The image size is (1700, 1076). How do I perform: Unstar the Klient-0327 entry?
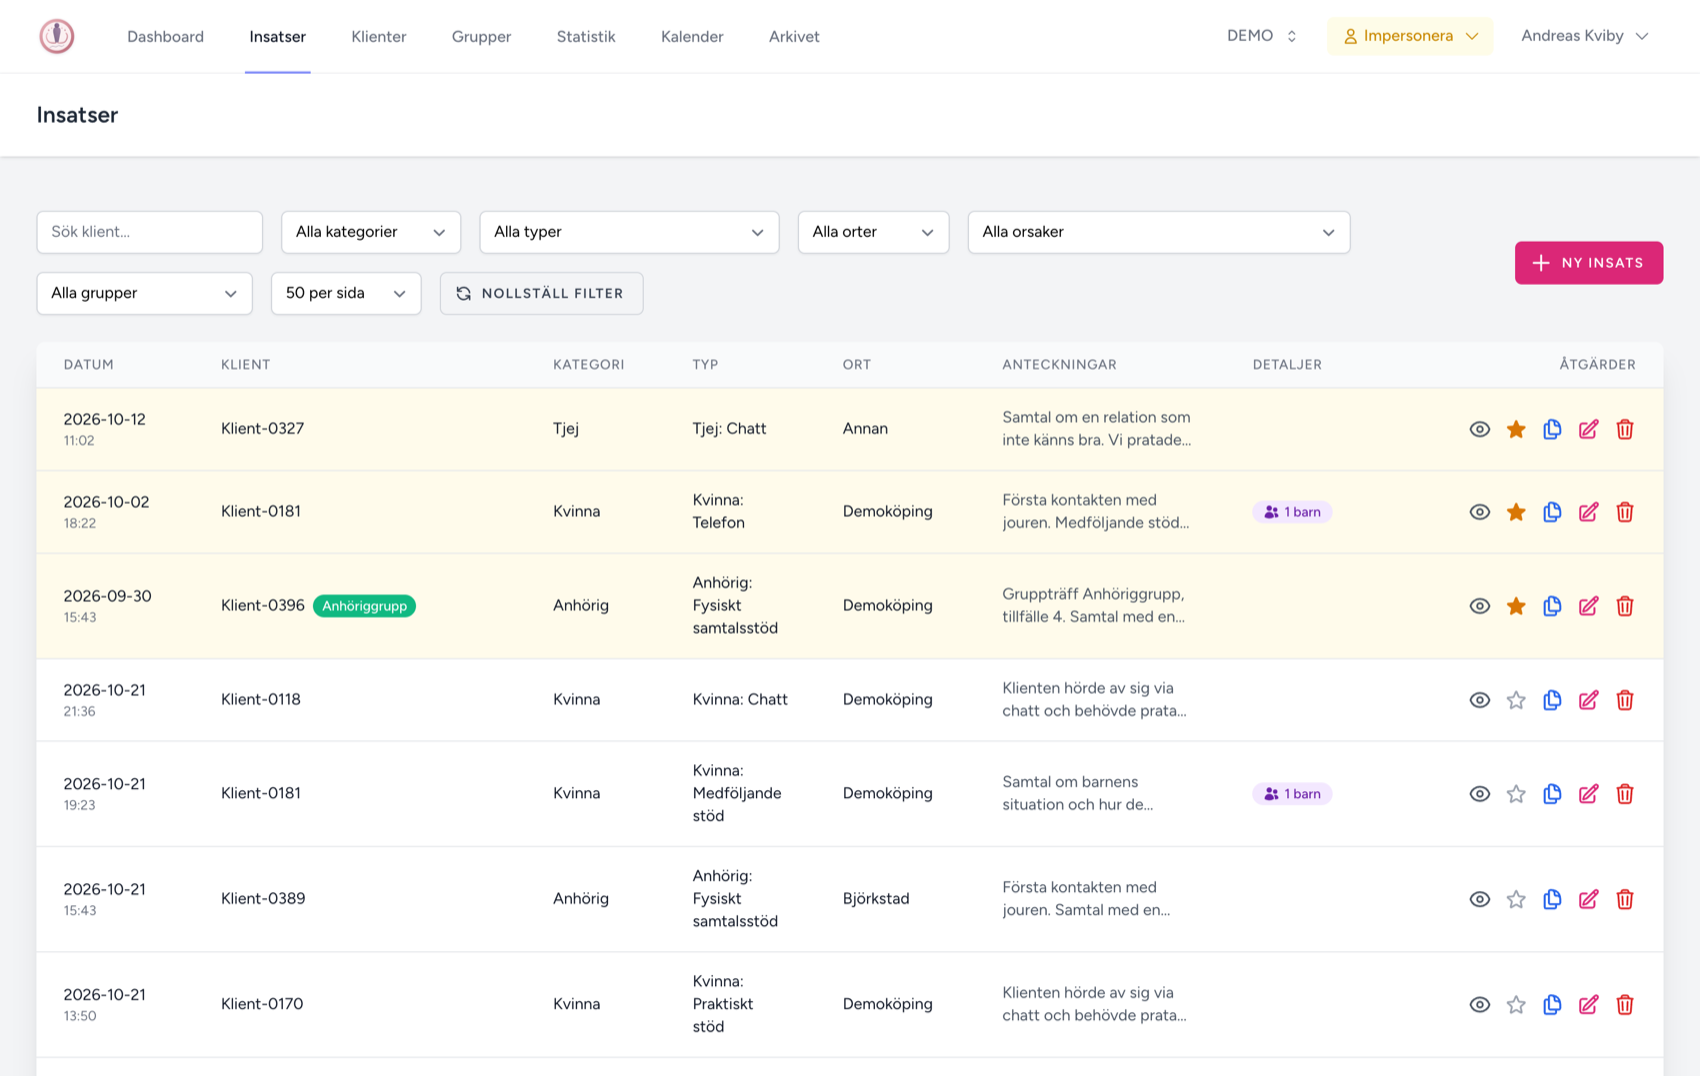(x=1516, y=429)
